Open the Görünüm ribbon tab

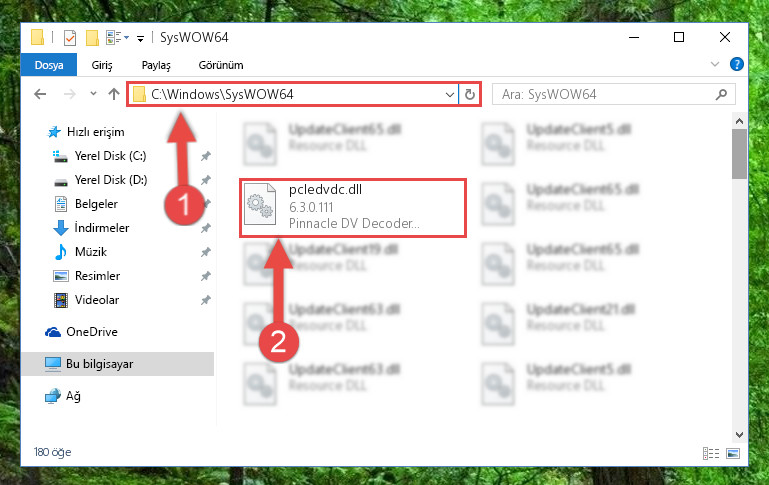[x=221, y=65]
